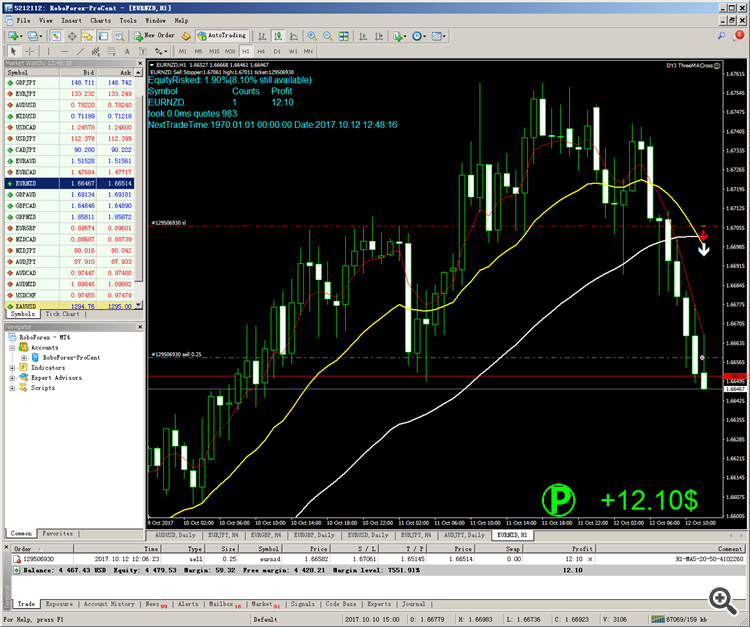The width and height of the screenshot is (750, 627).
Task: Toggle the Navigator window star icon
Action: coord(87,36)
